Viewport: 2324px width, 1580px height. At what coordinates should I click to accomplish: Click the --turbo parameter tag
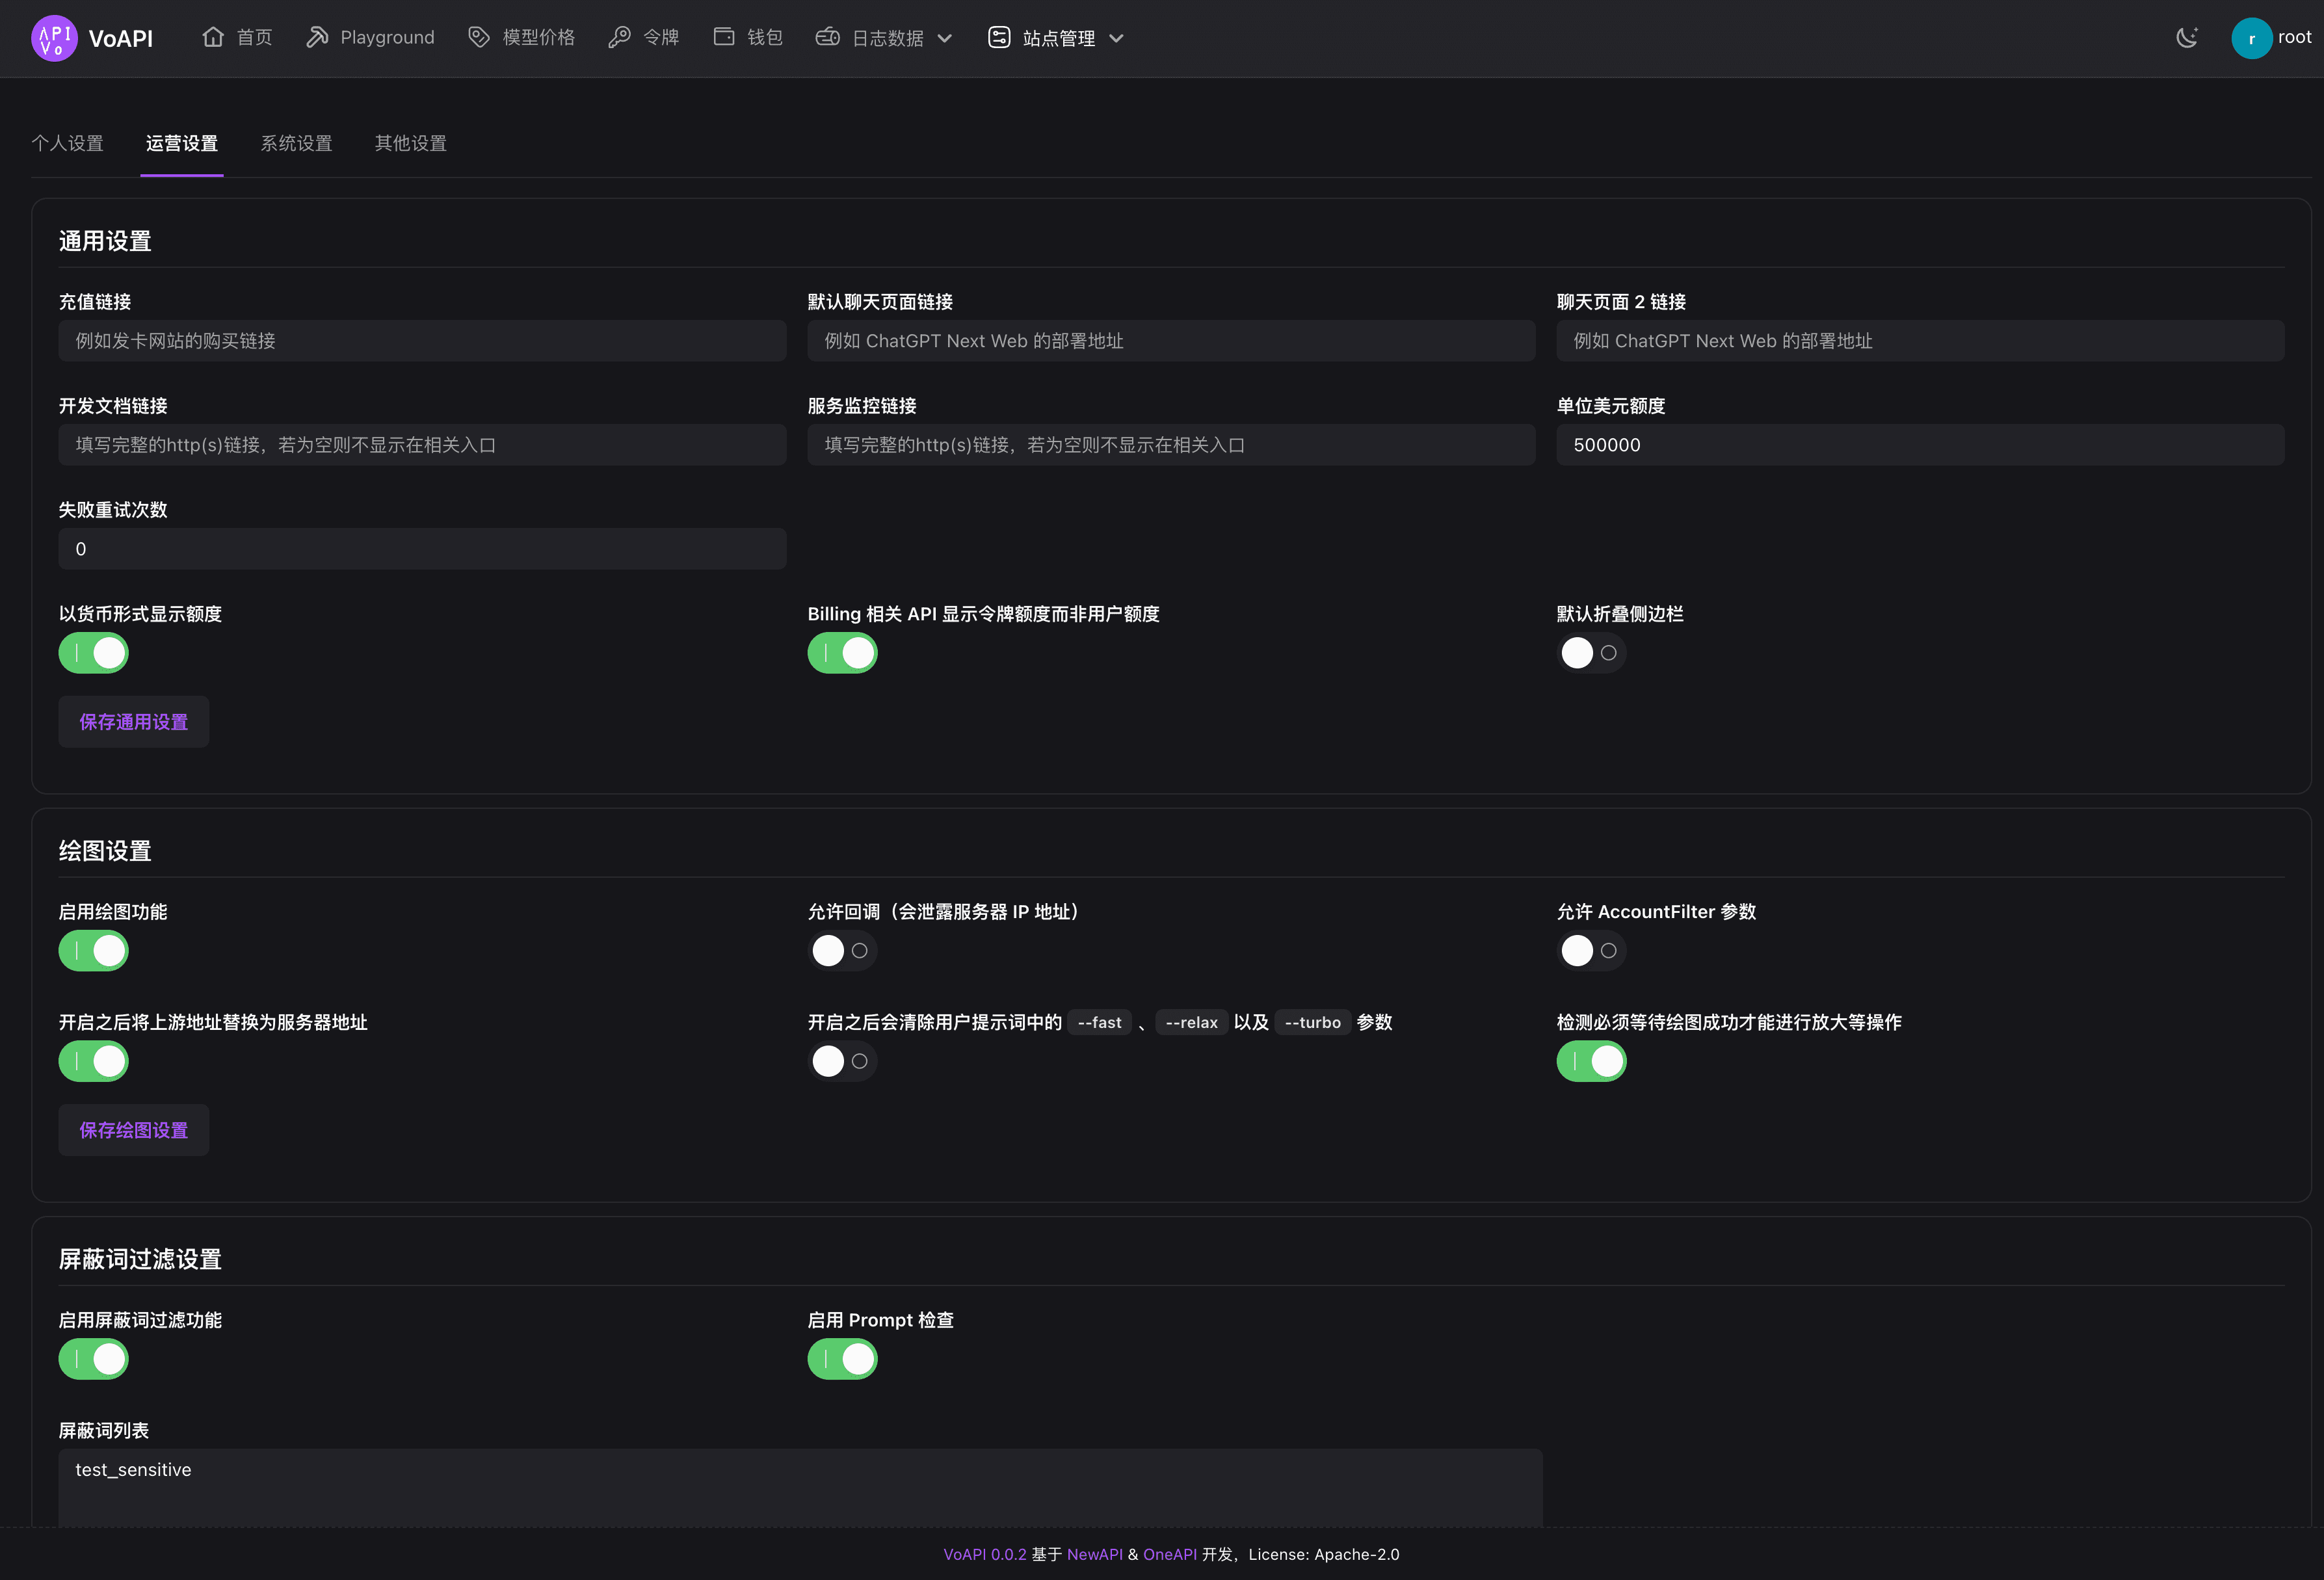click(1312, 1022)
